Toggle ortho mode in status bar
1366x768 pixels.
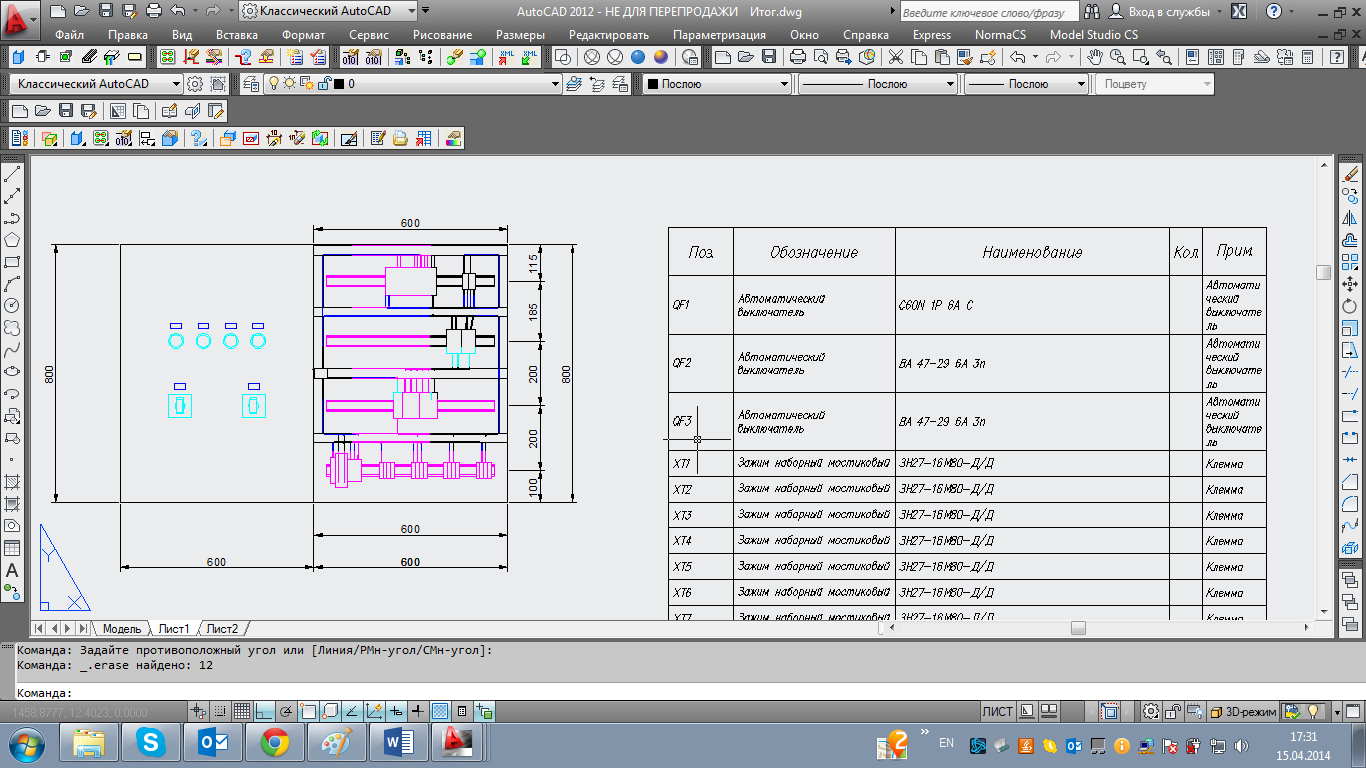(x=264, y=712)
